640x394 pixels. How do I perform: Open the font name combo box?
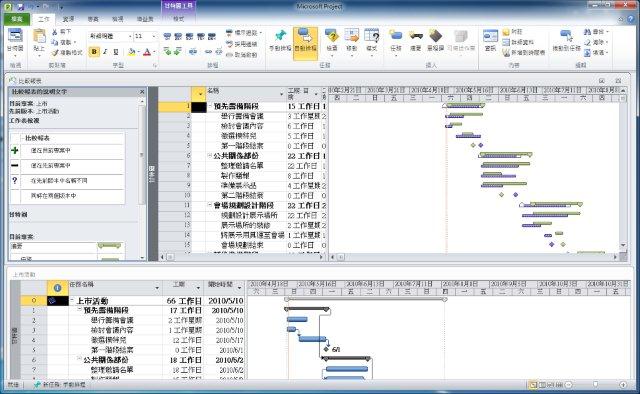[111, 36]
